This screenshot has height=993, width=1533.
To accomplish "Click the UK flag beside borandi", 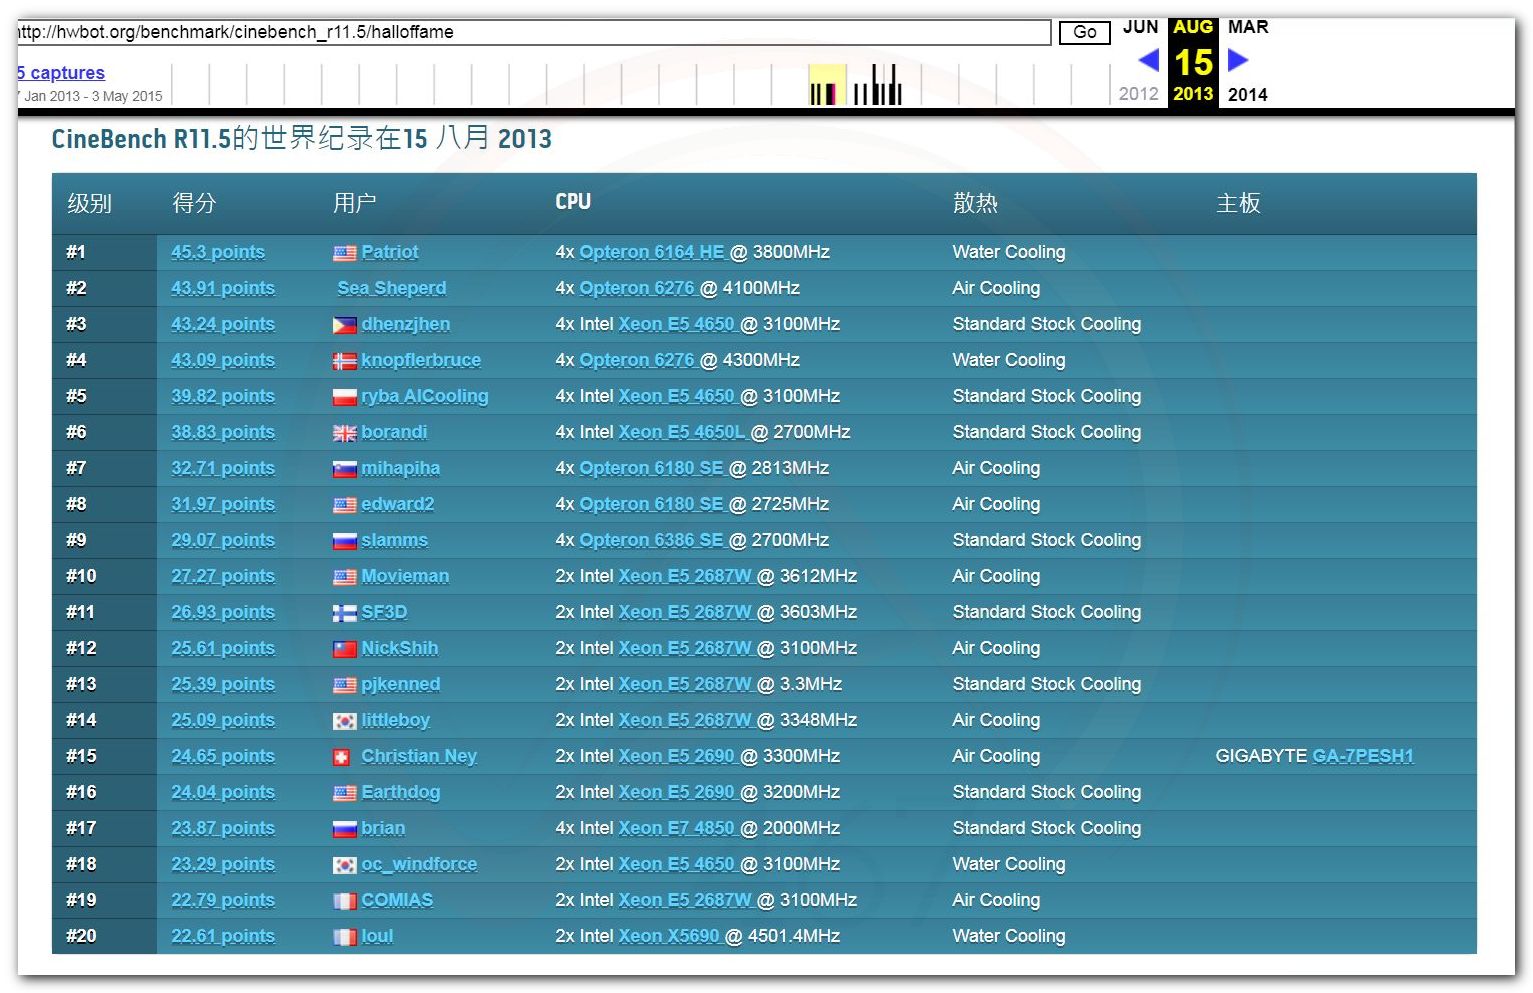I will (344, 433).
